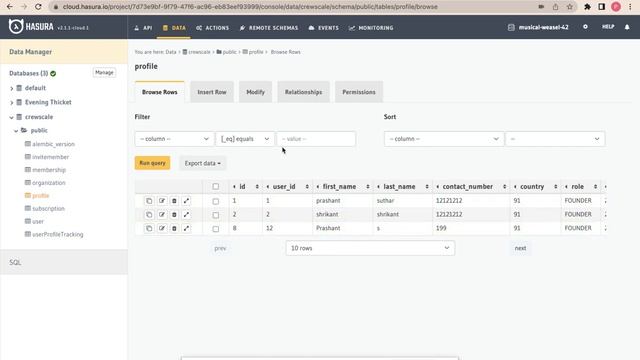Open the Monitoring navigation item
The image size is (640, 360).
(371, 28)
